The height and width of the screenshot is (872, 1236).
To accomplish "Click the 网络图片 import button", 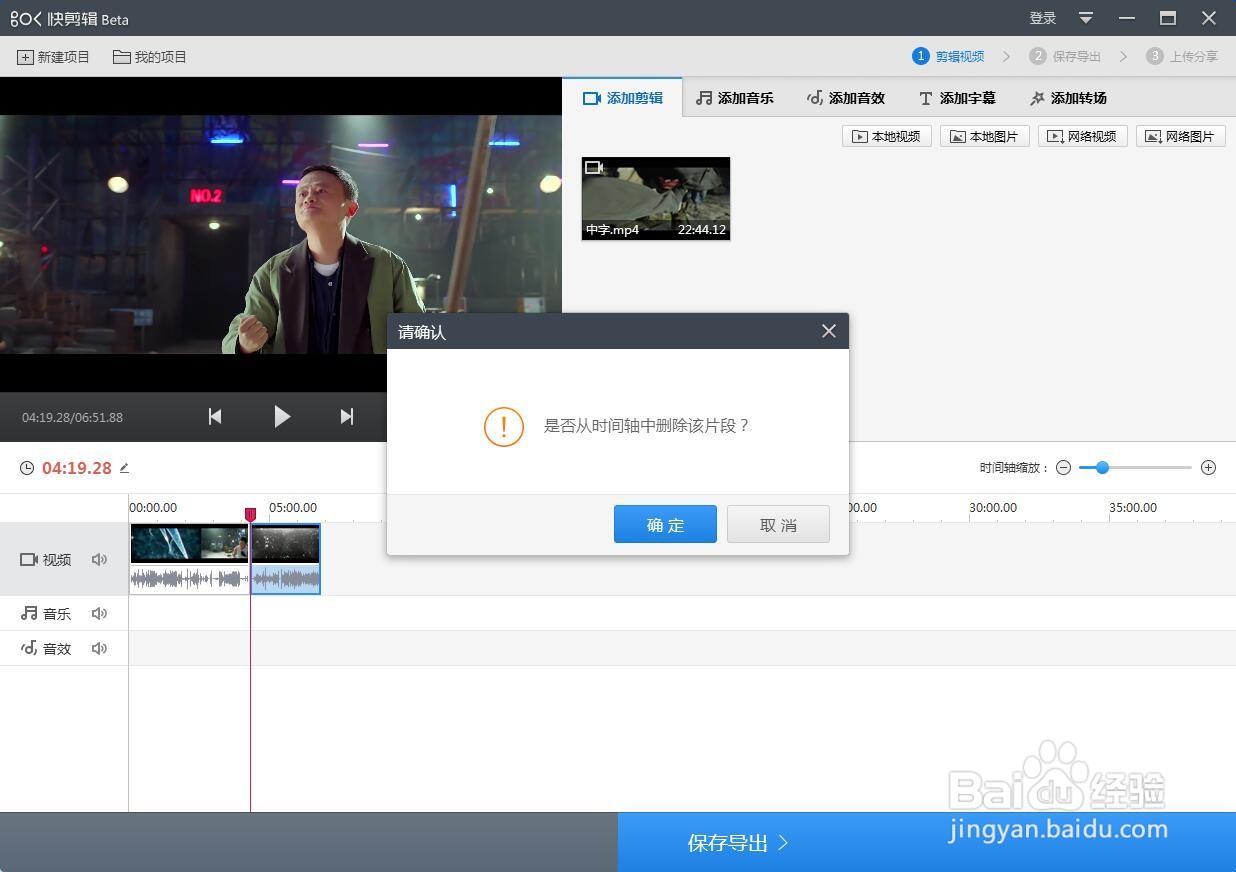I will (x=1181, y=136).
